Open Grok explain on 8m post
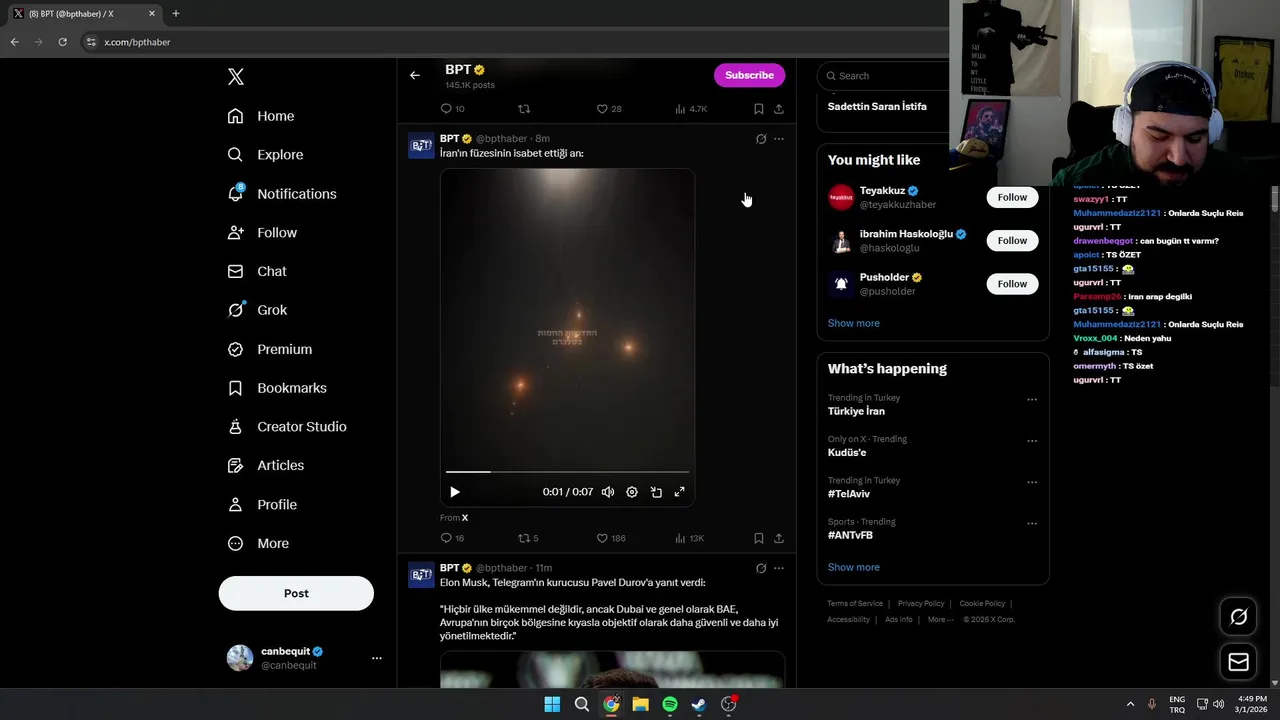Screen dimensions: 1280x720 tap(761, 139)
